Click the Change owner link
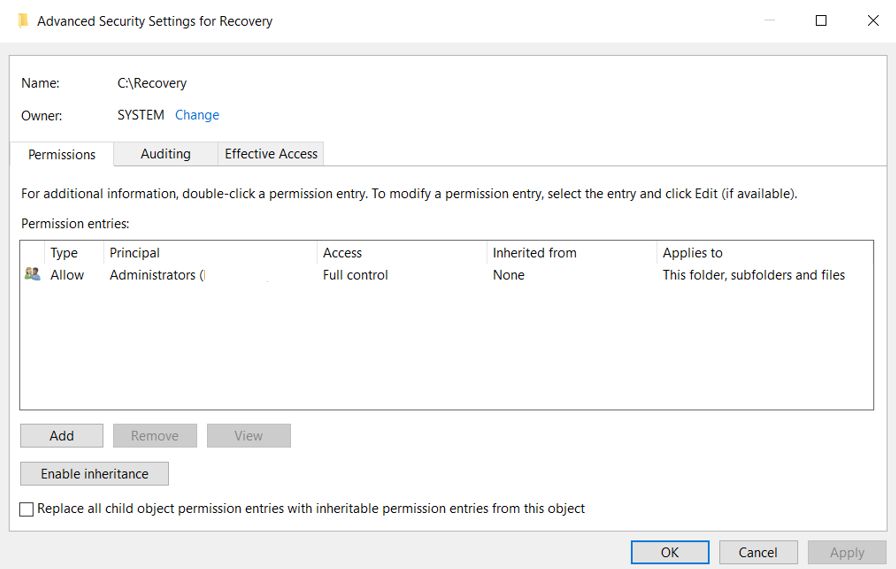 [197, 115]
